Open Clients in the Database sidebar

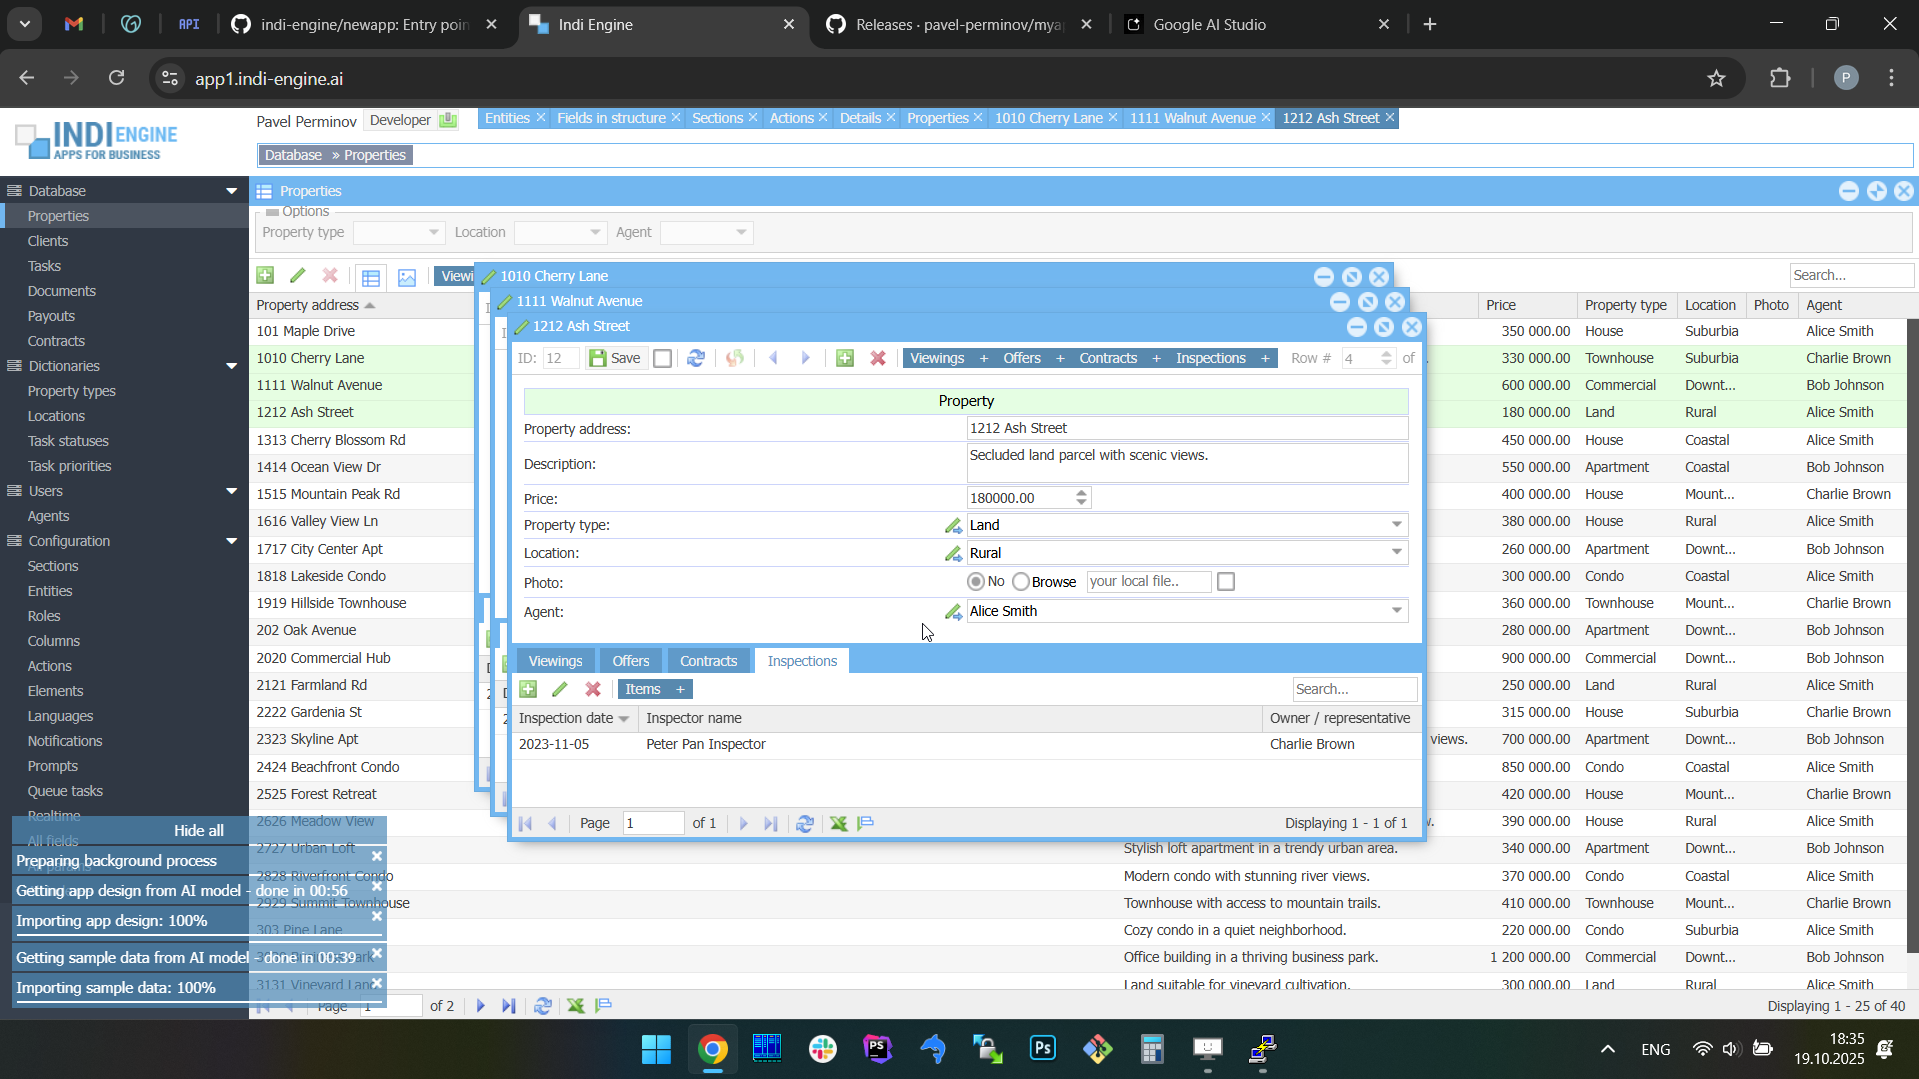(48, 241)
